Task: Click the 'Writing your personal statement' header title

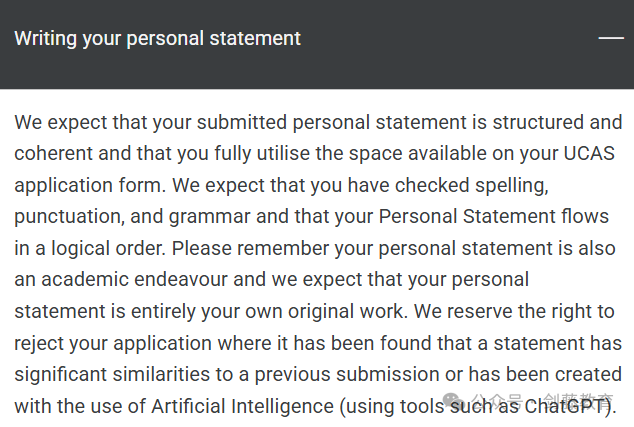Action: coord(158,39)
